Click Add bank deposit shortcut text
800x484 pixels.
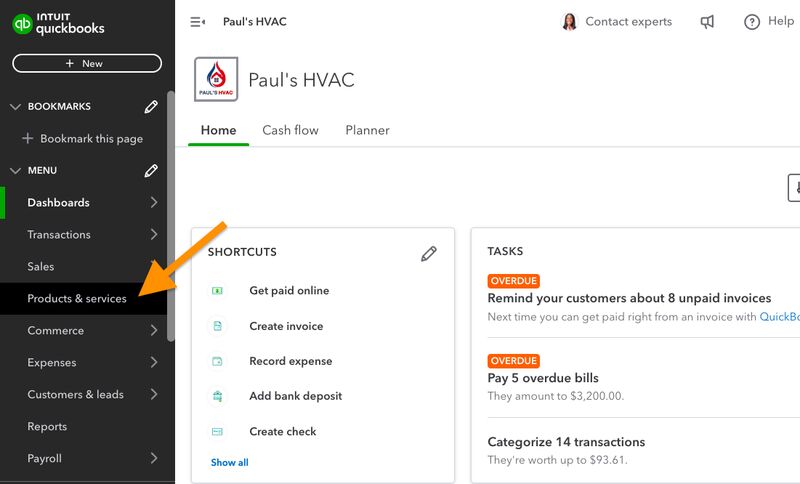(x=295, y=396)
